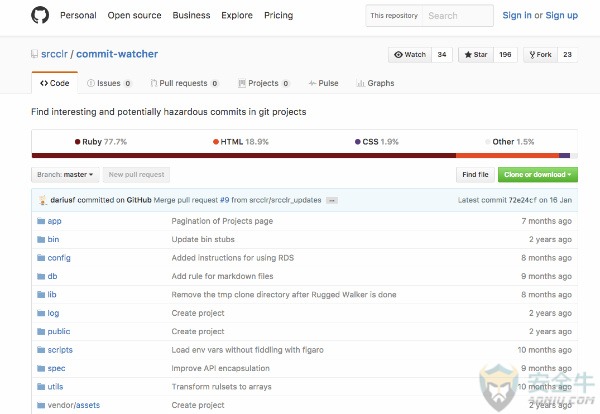Viewport: 600px width, 414px height.
Task: Expand the commit message ellipsis
Action: click(x=332, y=200)
